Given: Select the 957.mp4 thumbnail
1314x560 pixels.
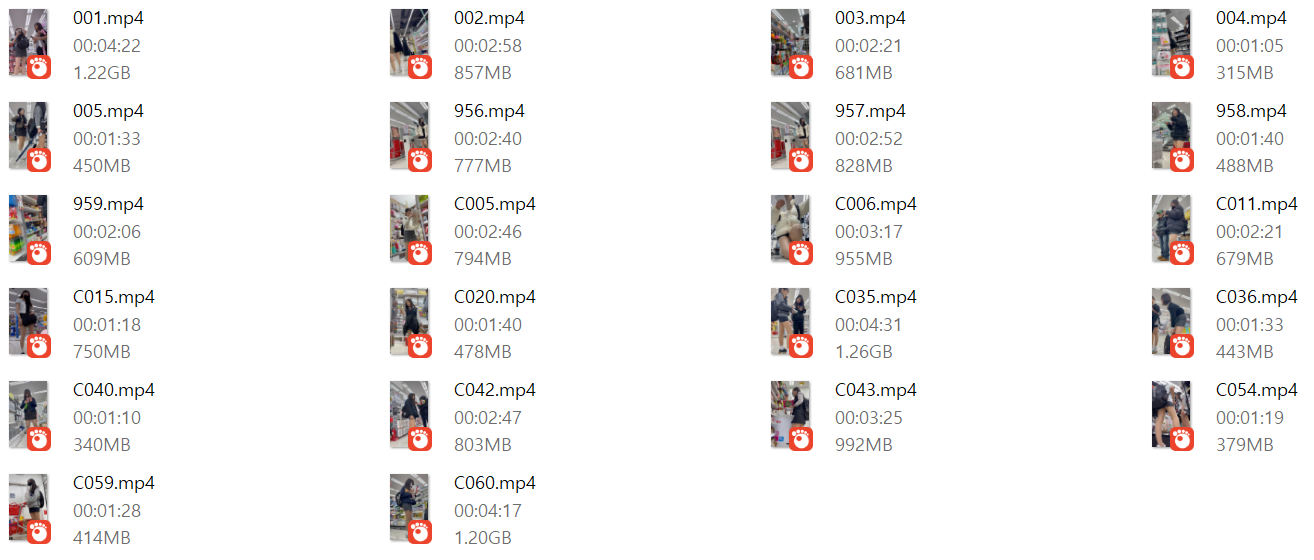Looking at the screenshot, I should point(790,136).
